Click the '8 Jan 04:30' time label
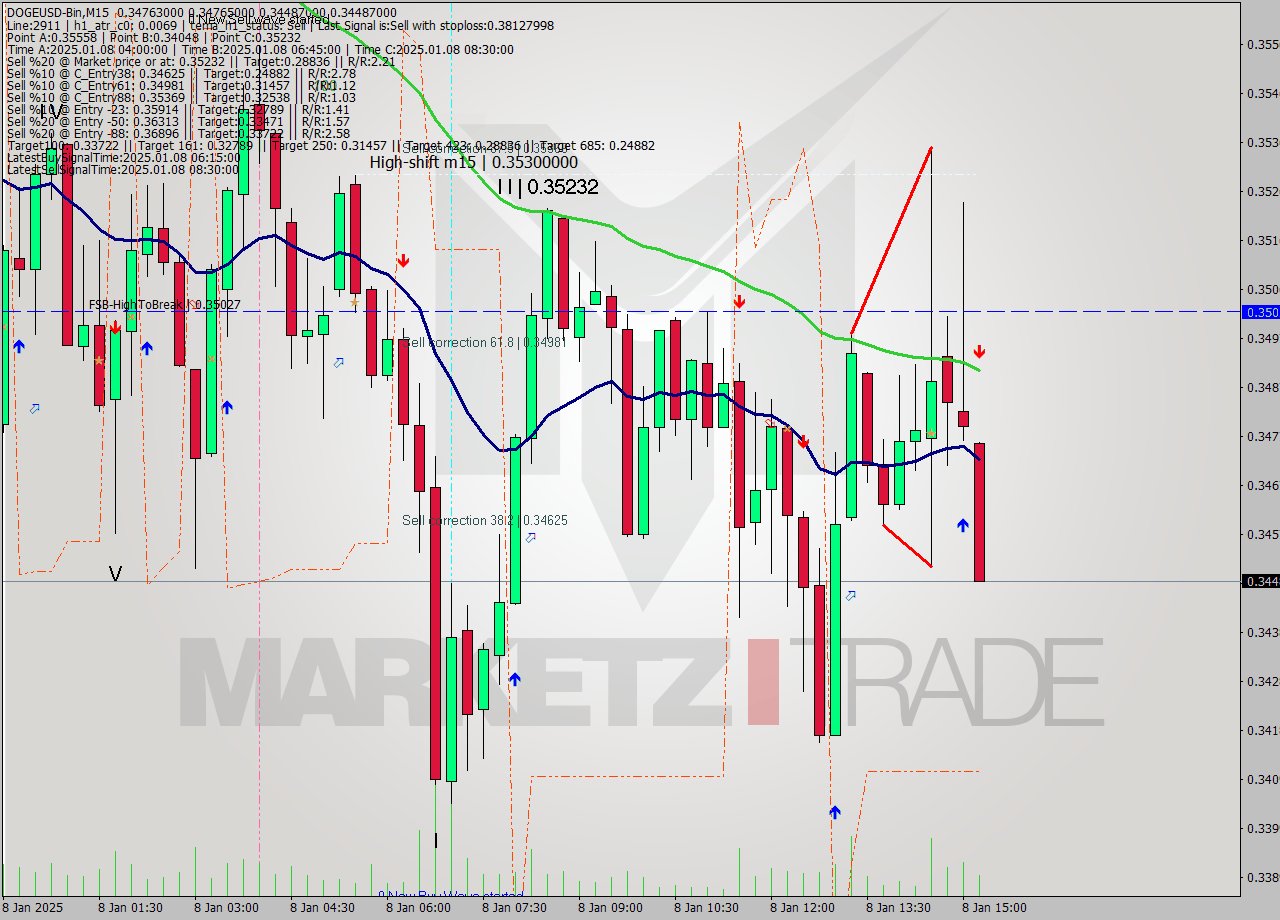Image resolution: width=1280 pixels, height=920 pixels. pos(322,908)
